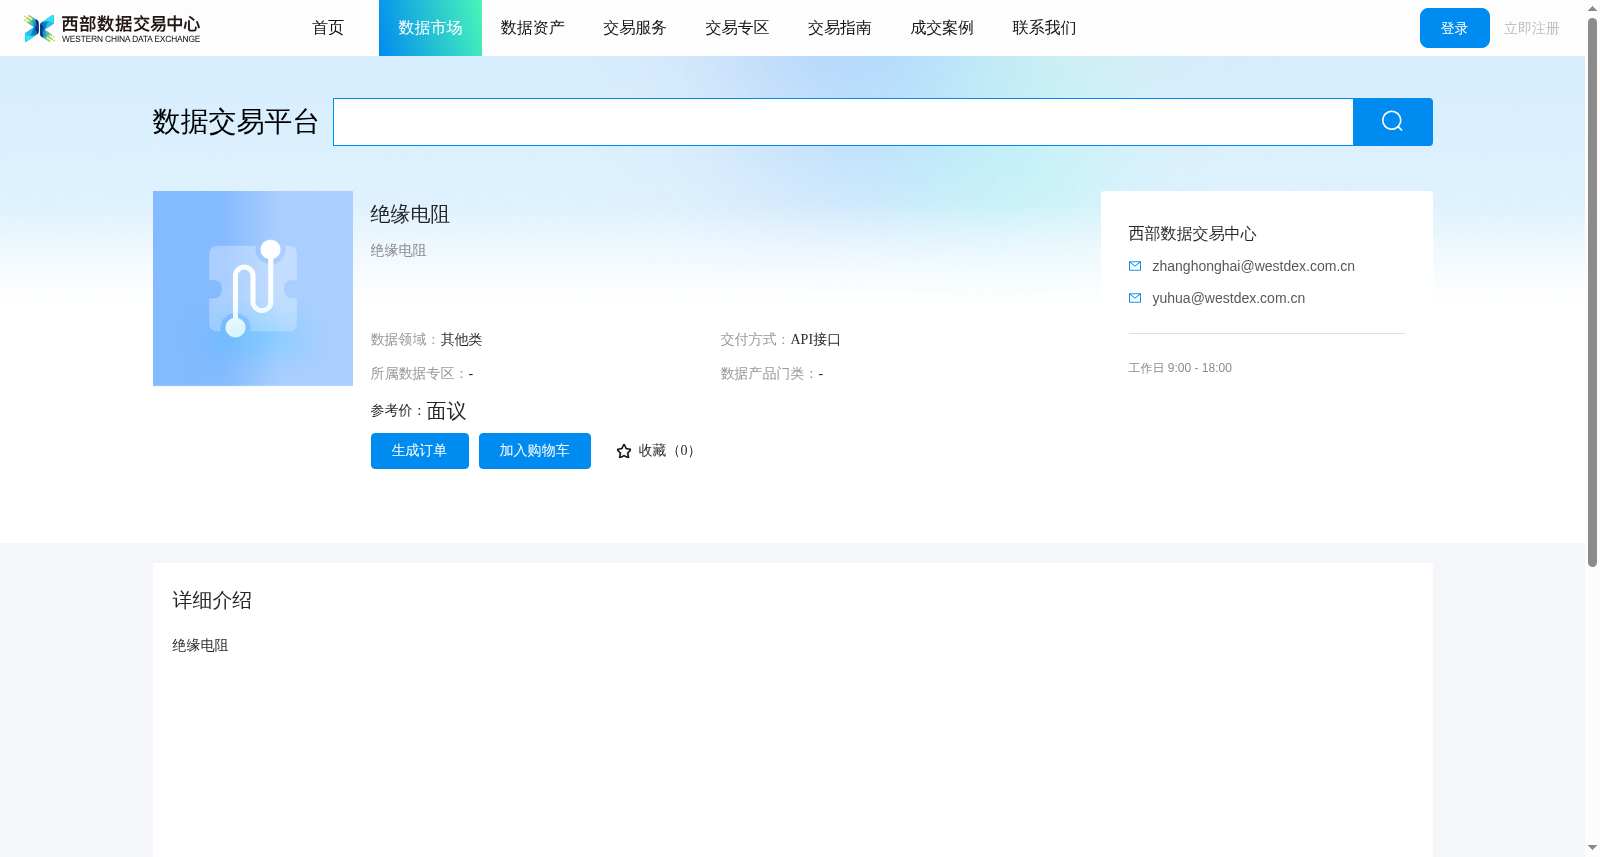1600x857 pixels.
Task: Click the 工作日 9:00 - 18:00 text
Action: [1180, 368]
